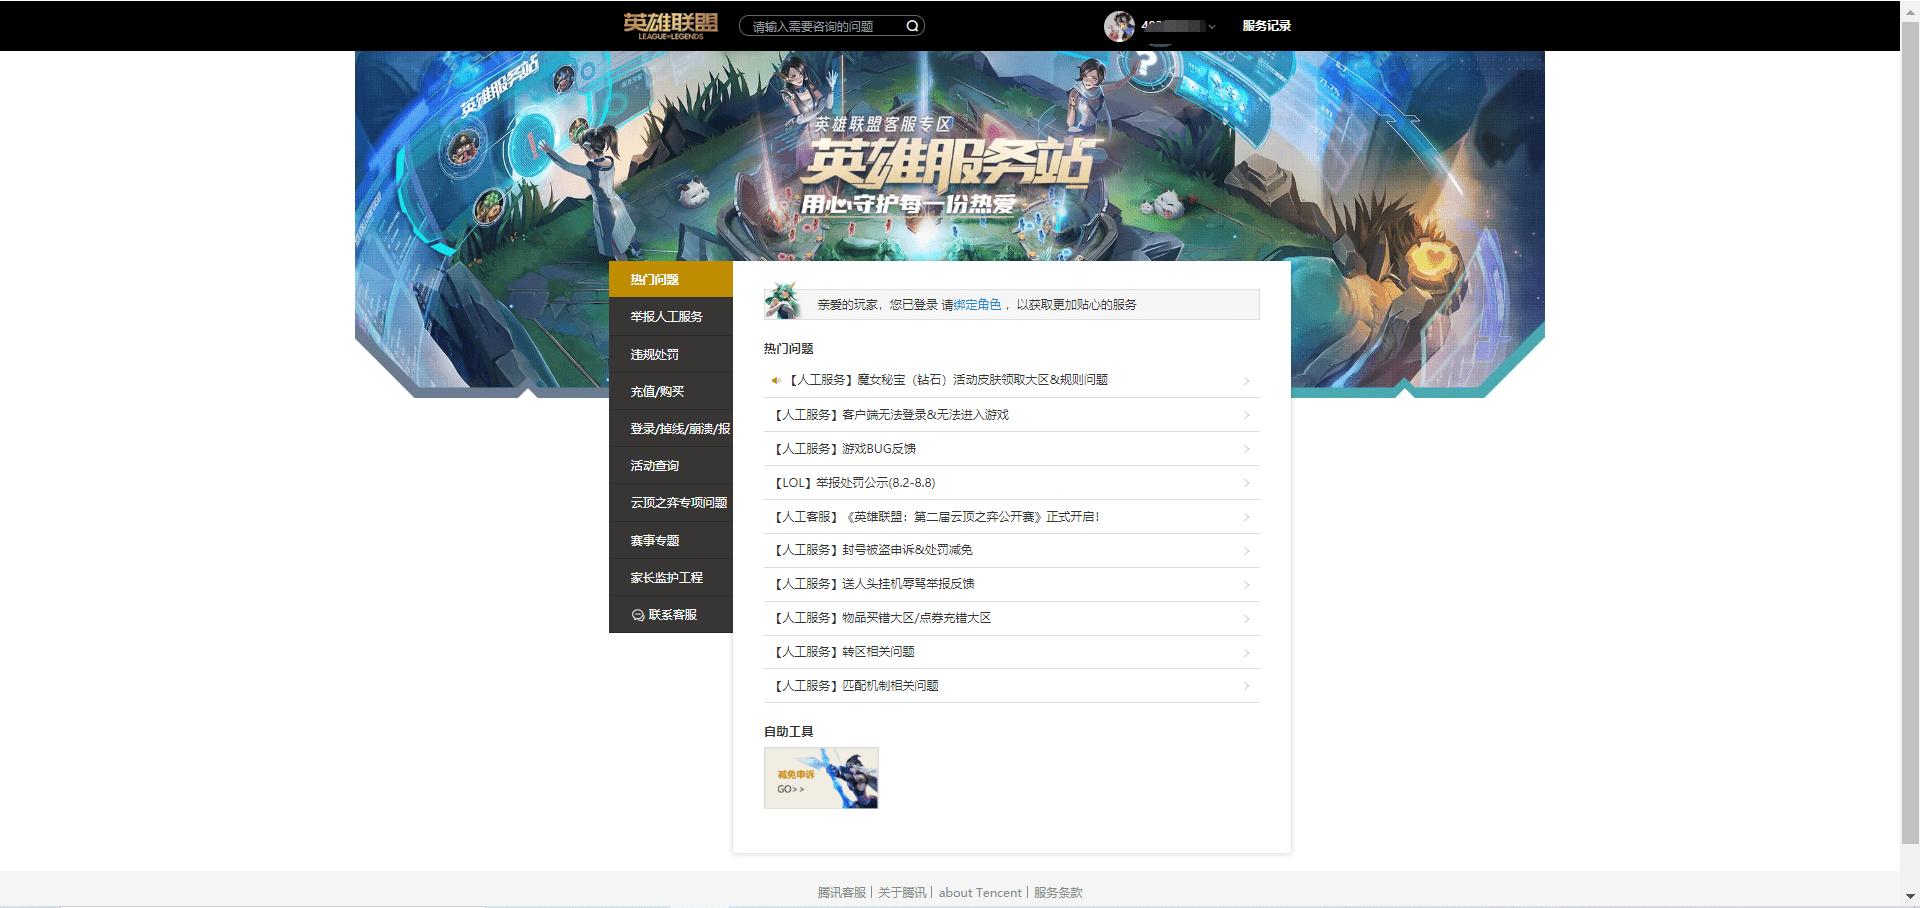This screenshot has height=908, width=1920.
Task: Click the chat bubble icon beside 联系客服
Action: click(640, 614)
